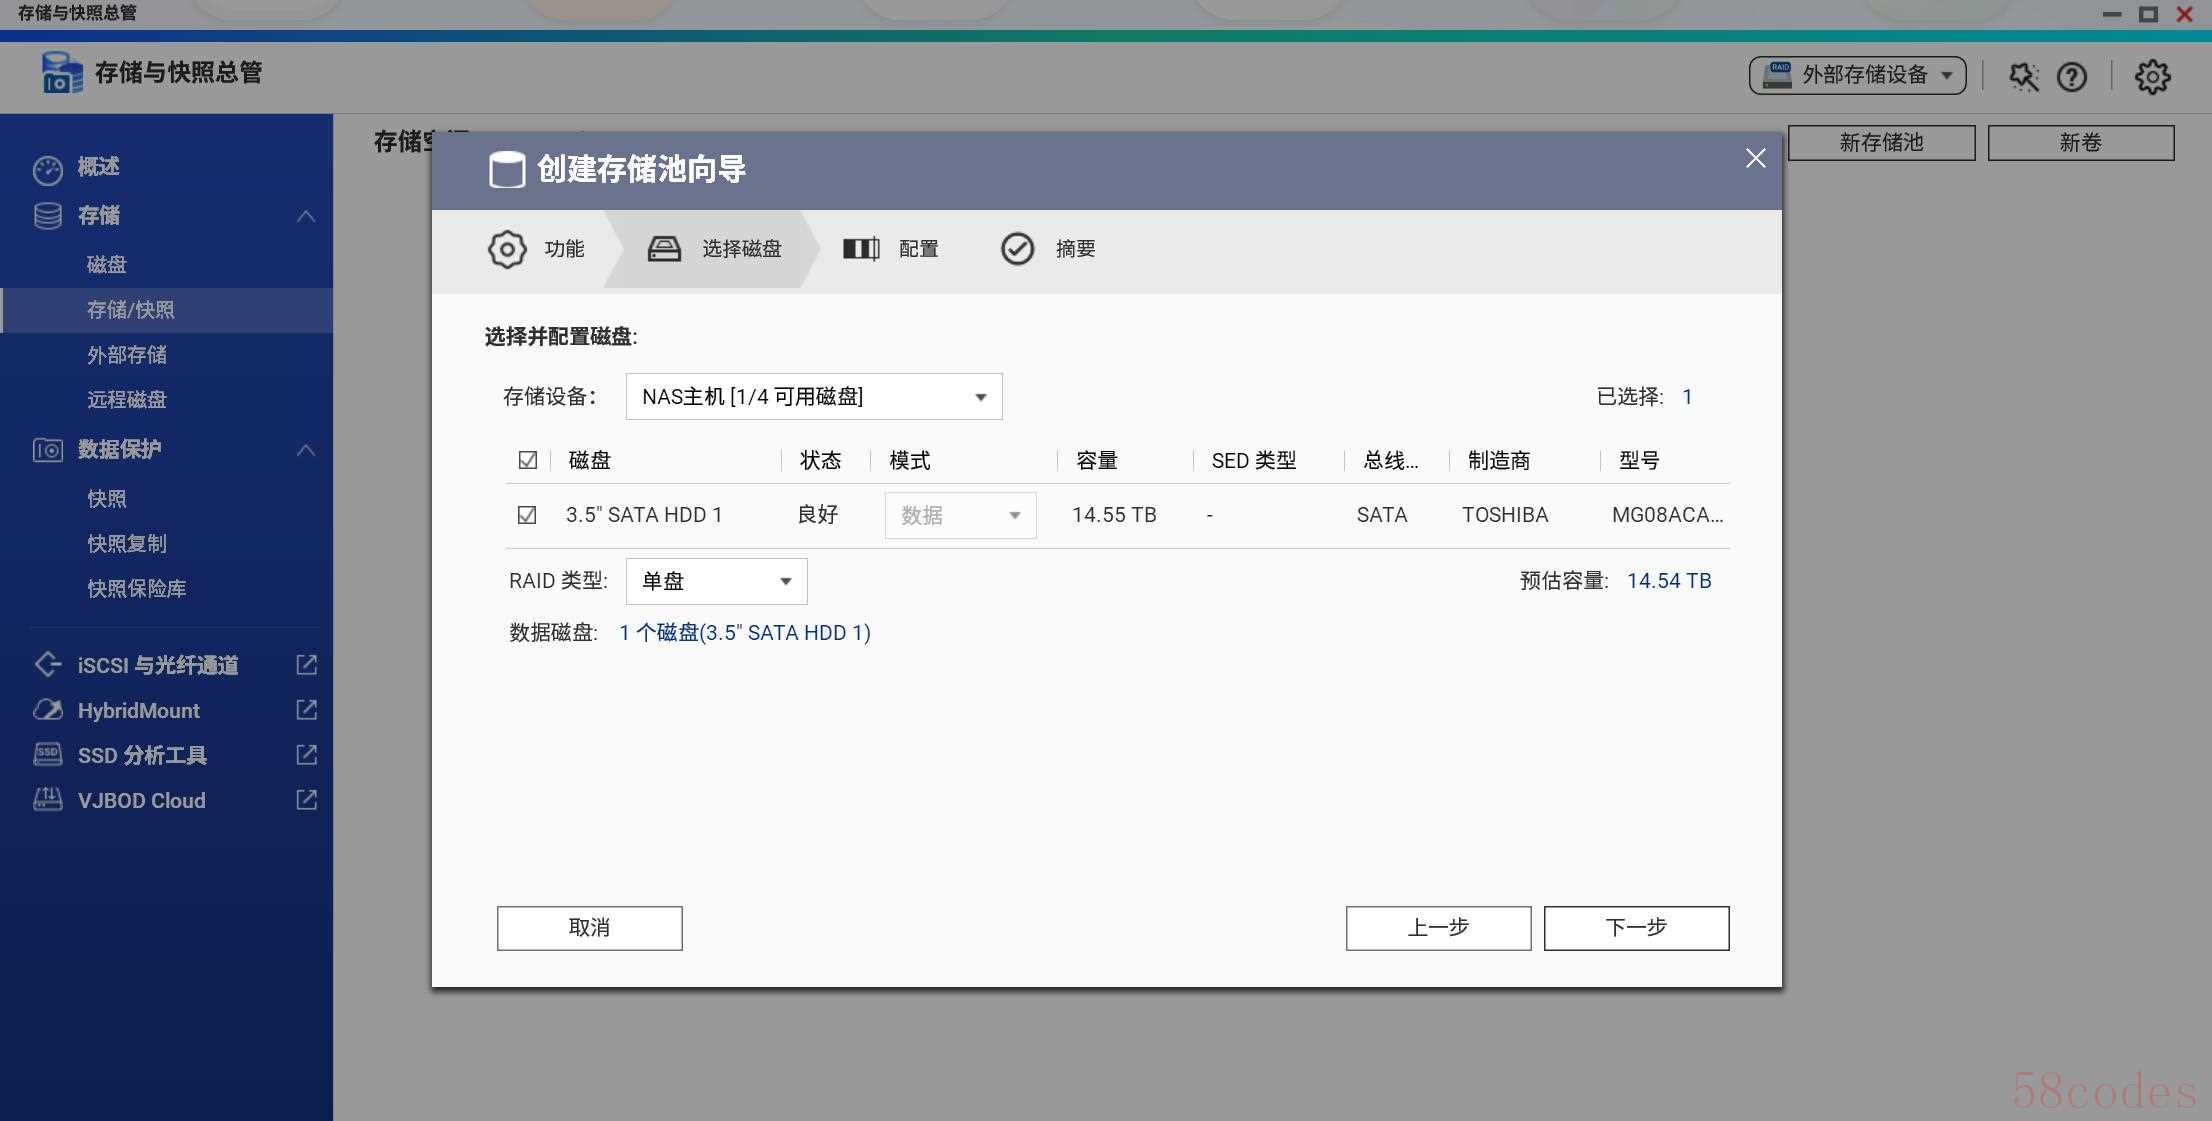Click the Data Protection camera icon
Image resolution: width=2212 pixels, height=1121 pixels.
point(47,450)
